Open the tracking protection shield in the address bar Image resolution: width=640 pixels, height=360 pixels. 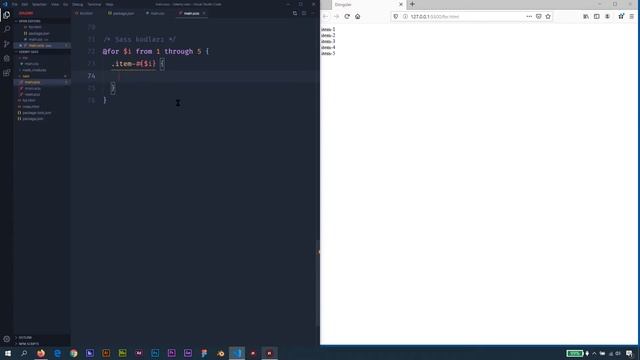396,16
